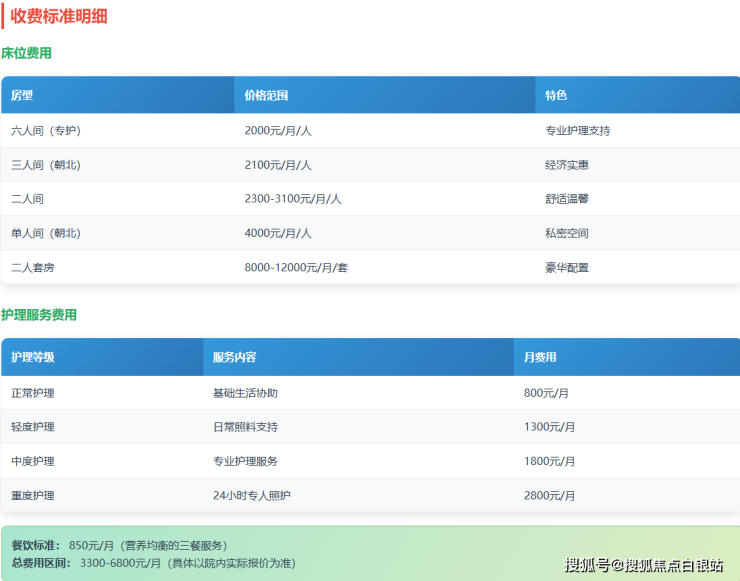Click the 价格范围 column header
Screen dimensions: 740x581
(x=266, y=95)
